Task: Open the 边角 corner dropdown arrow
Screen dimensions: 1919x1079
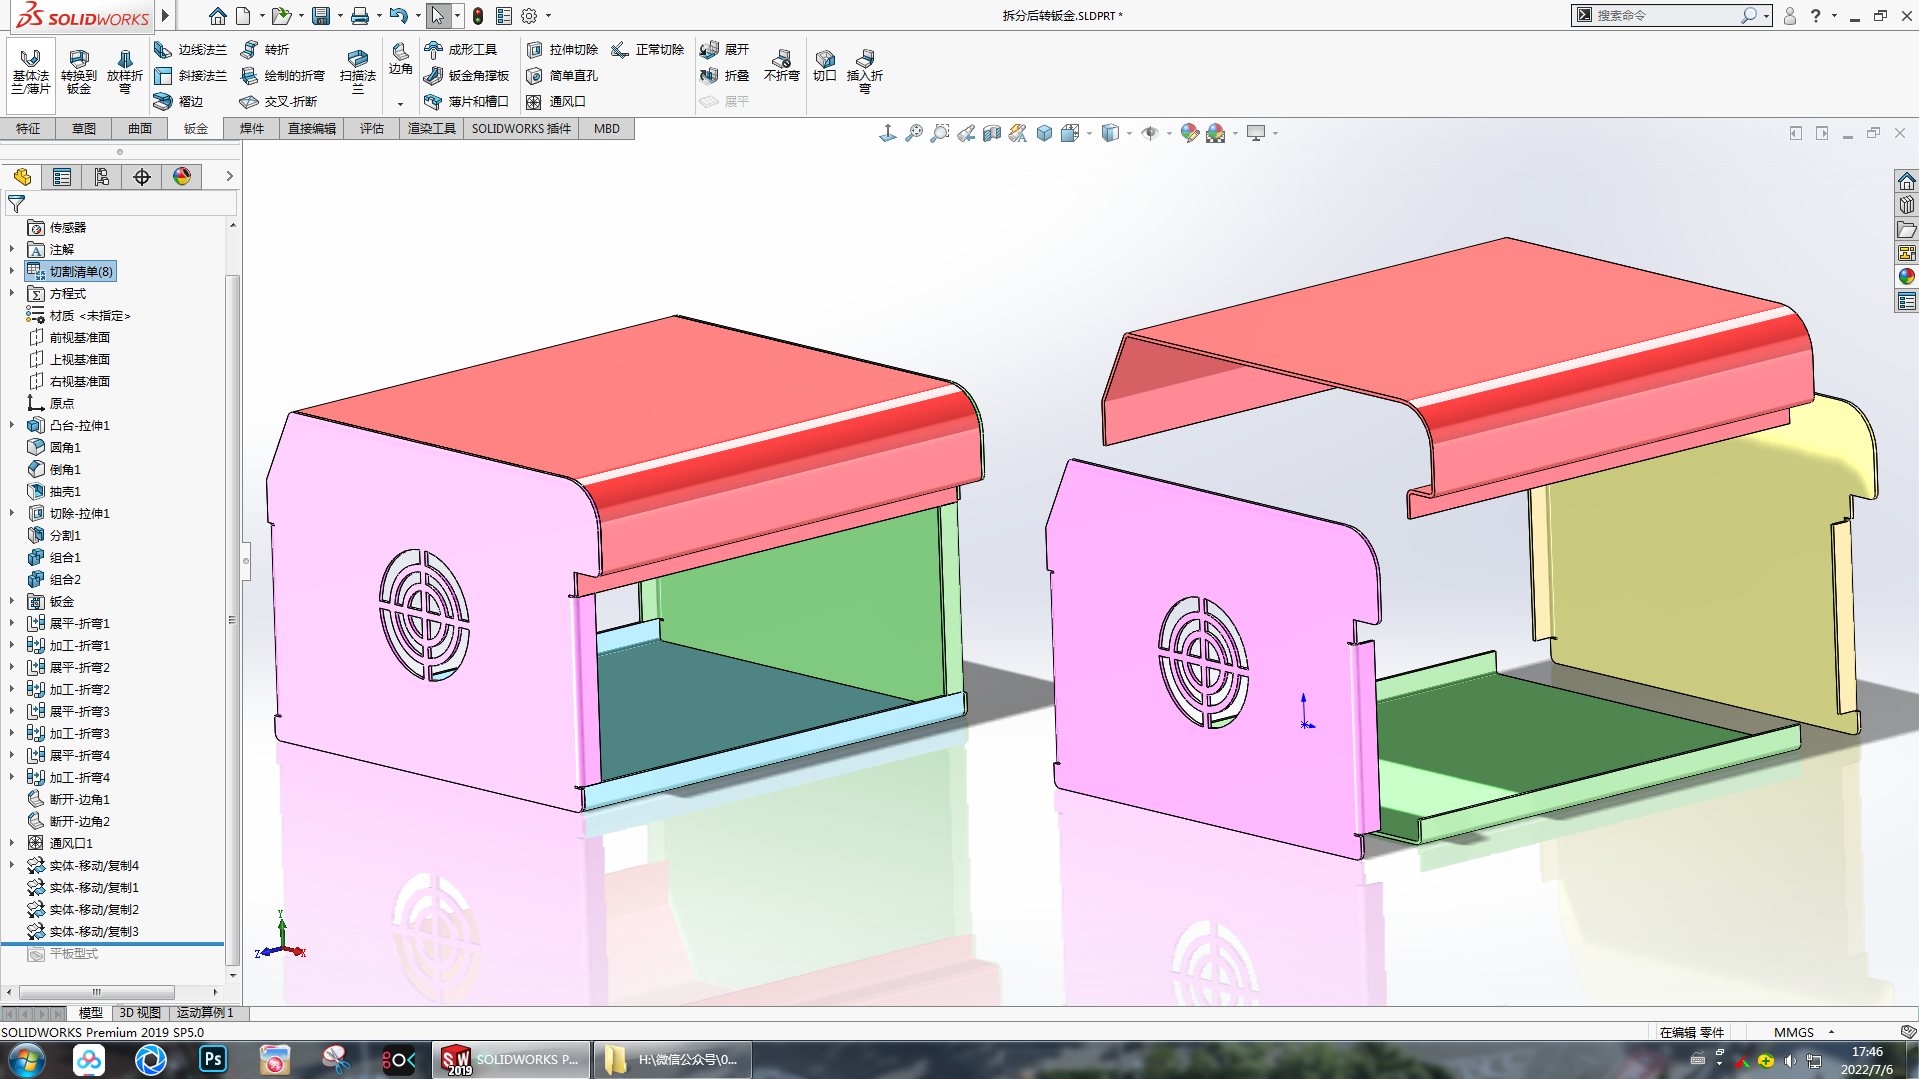Action: pyautogui.click(x=400, y=104)
